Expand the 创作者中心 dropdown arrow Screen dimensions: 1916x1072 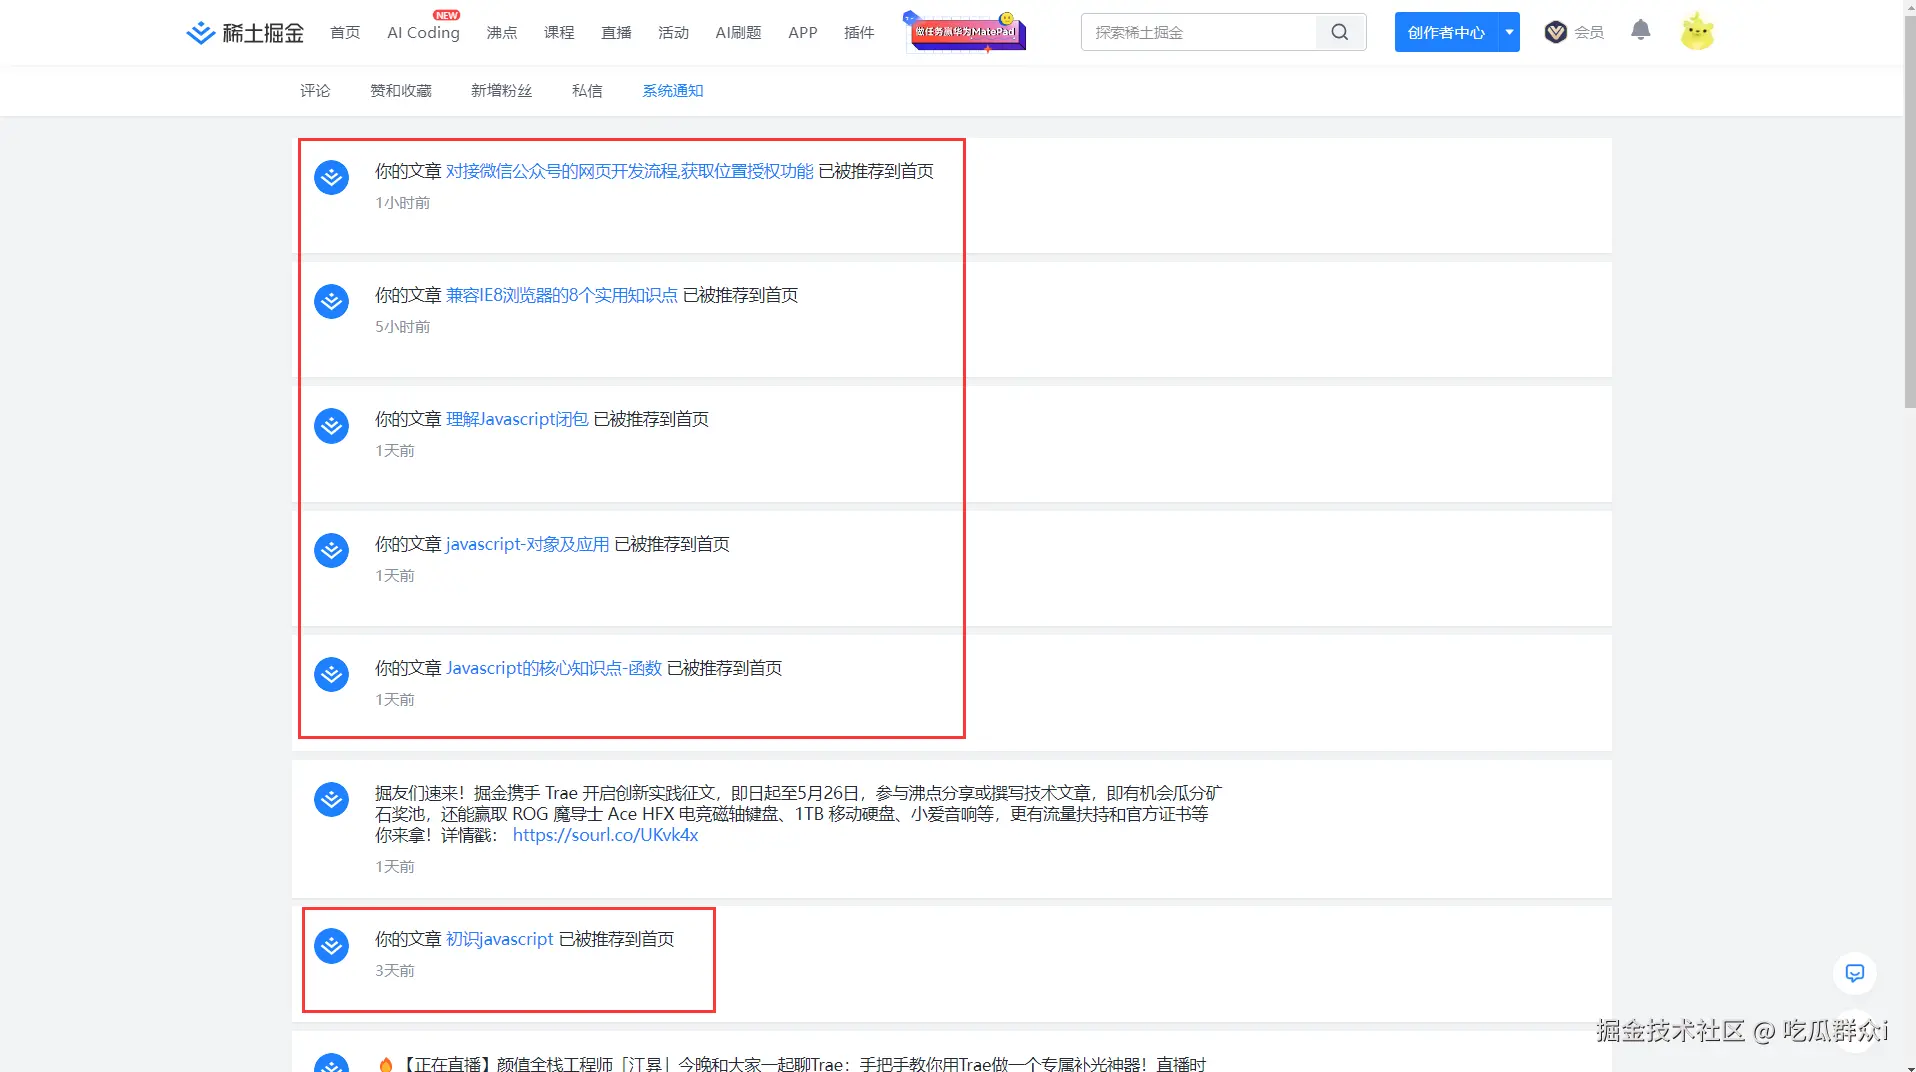pos(1508,31)
